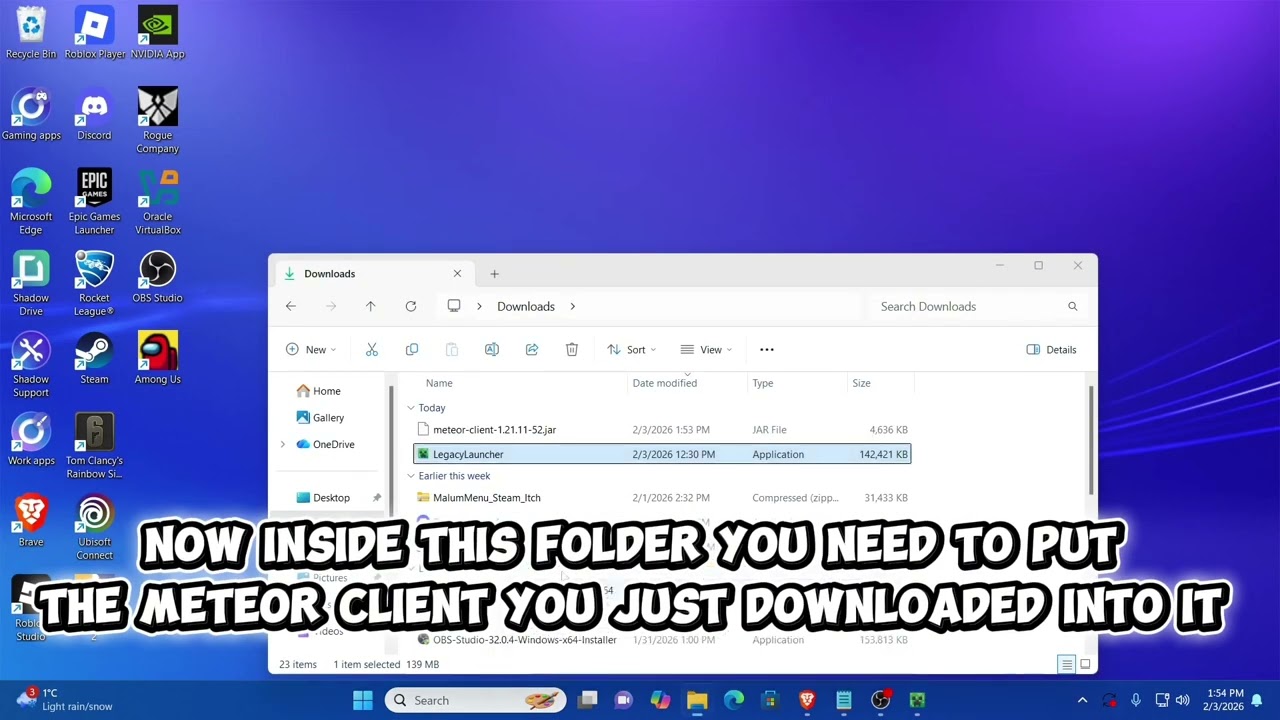Image resolution: width=1280 pixels, height=720 pixels.
Task: Select the LegacyLauncher application file
Action: click(662, 454)
